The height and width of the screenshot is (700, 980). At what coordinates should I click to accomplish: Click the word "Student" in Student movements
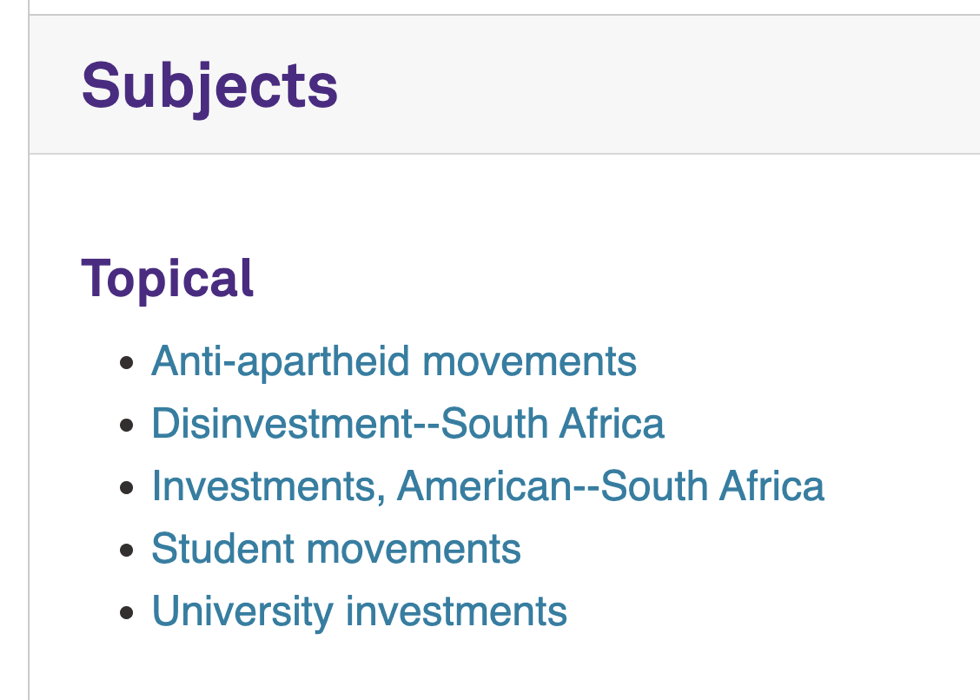pos(222,549)
